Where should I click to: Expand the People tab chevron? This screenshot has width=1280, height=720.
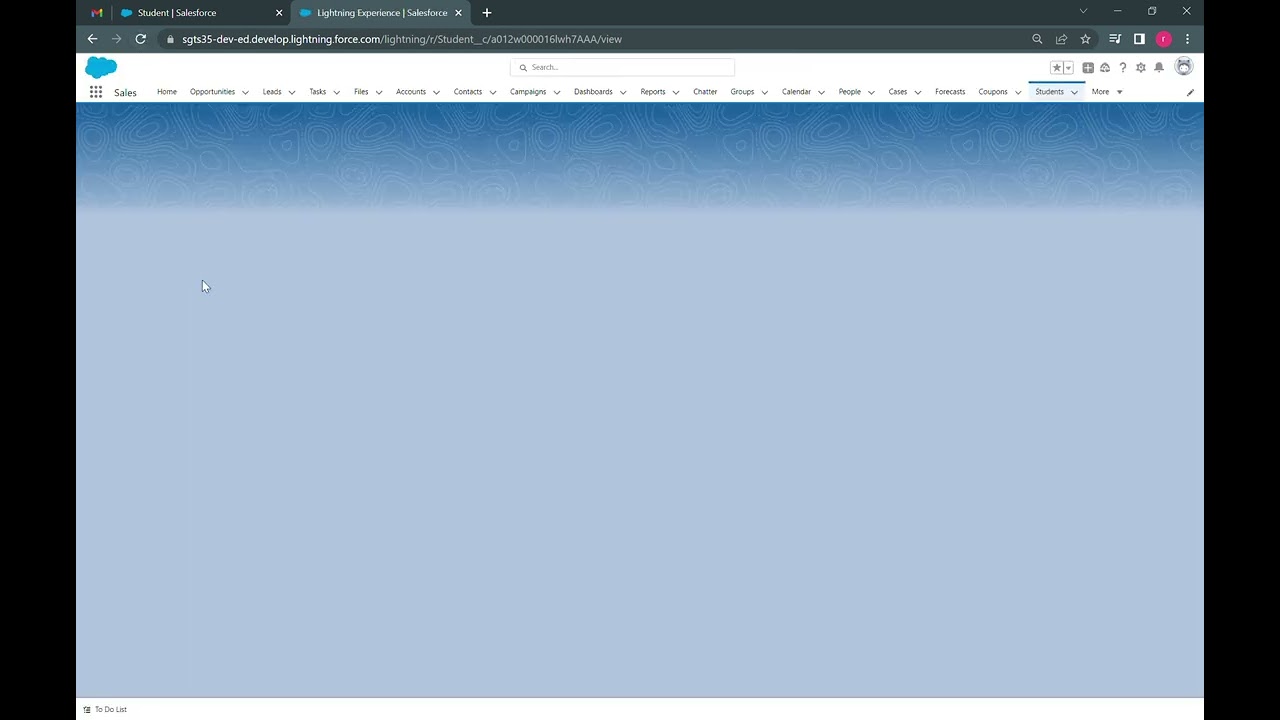tap(871, 92)
